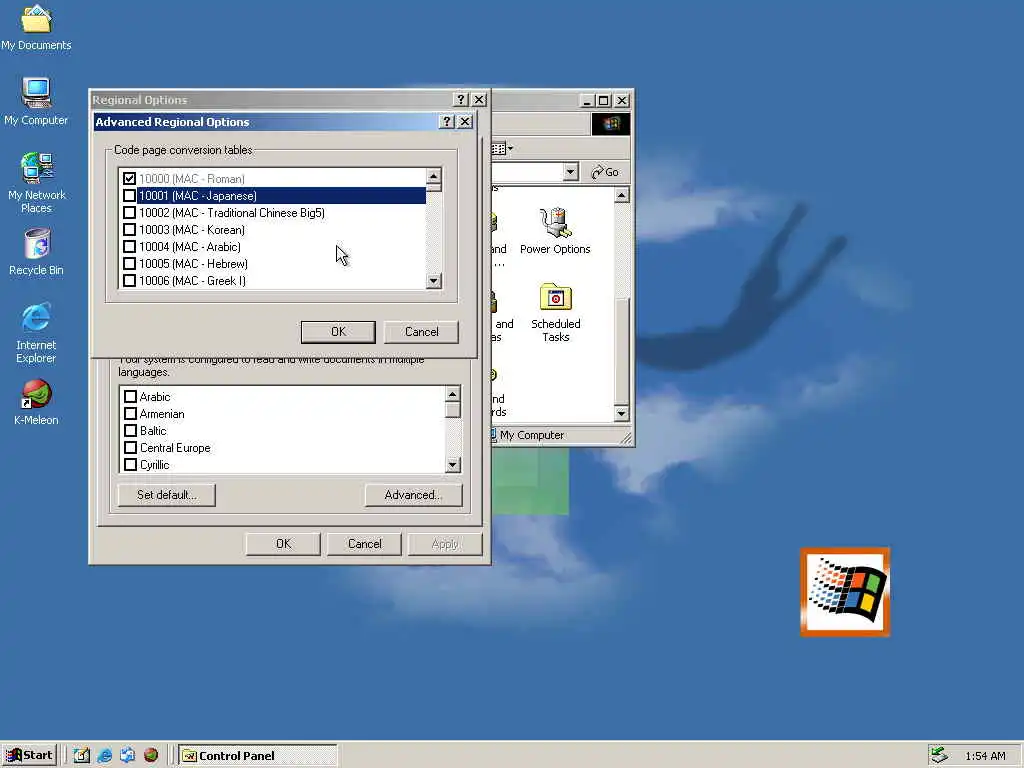1024x768 pixels.
Task: Click the Windows flag logo on the desktop
Action: [845, 592]
